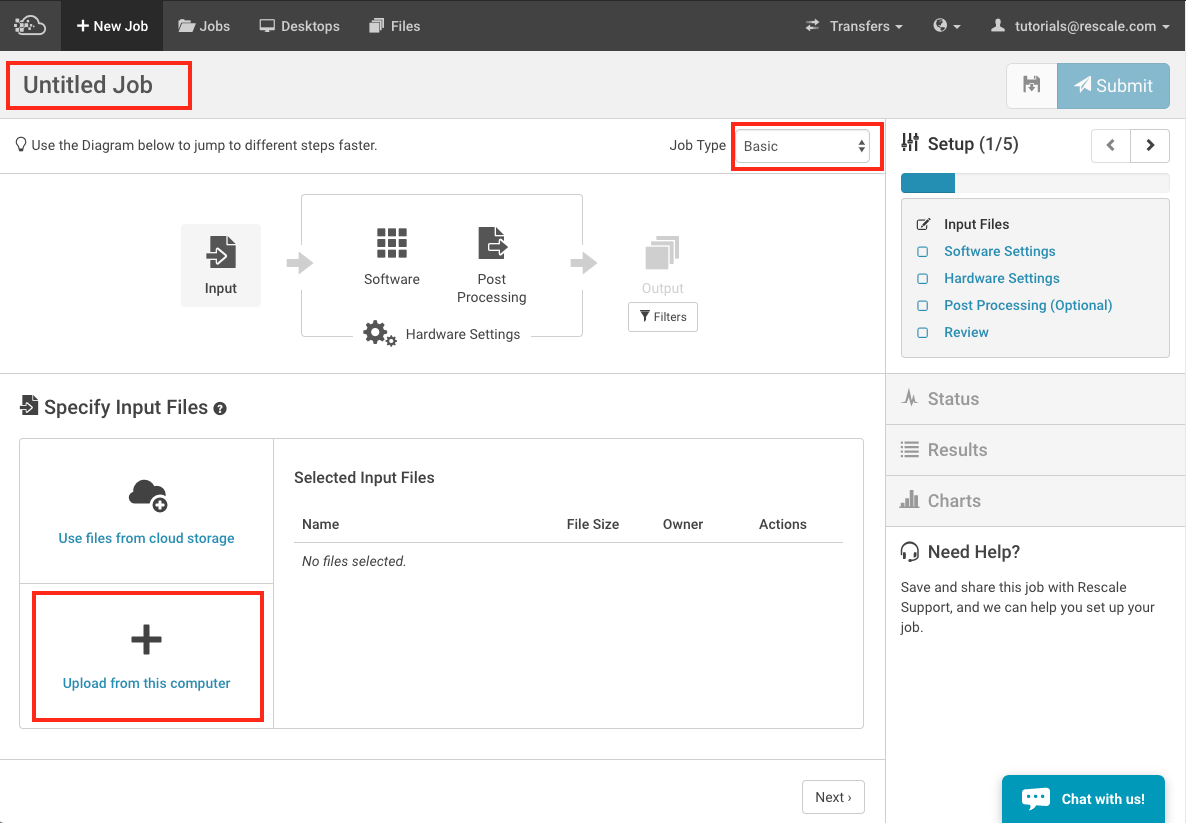Use files from cloud storage
This screenshot has height=823, width=1186.
[x=146, y=538]
